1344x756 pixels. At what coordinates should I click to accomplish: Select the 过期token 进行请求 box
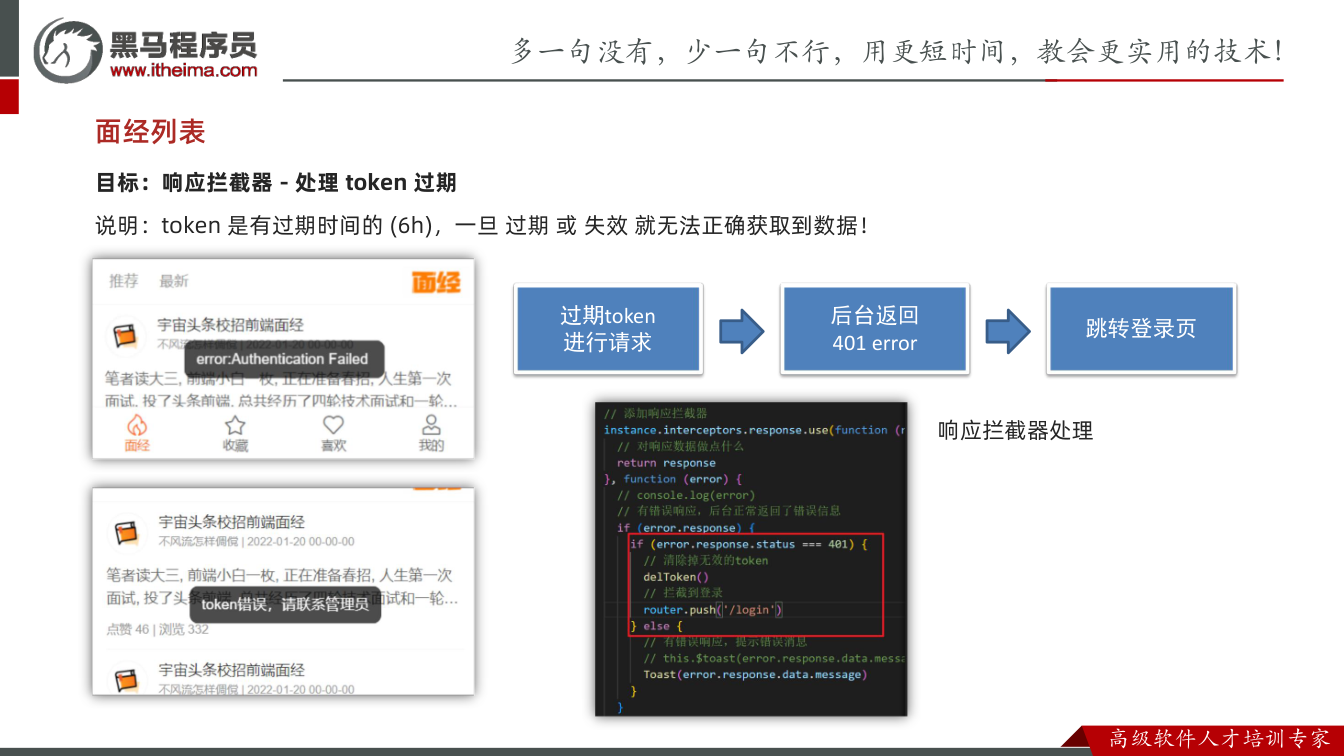click(x=608, y=329)
